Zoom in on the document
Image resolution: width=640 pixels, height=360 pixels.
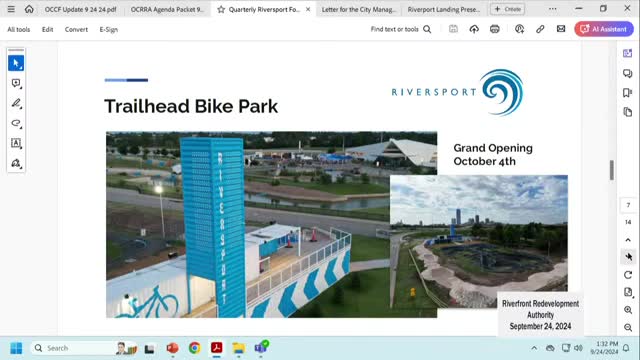coord(628,310)
